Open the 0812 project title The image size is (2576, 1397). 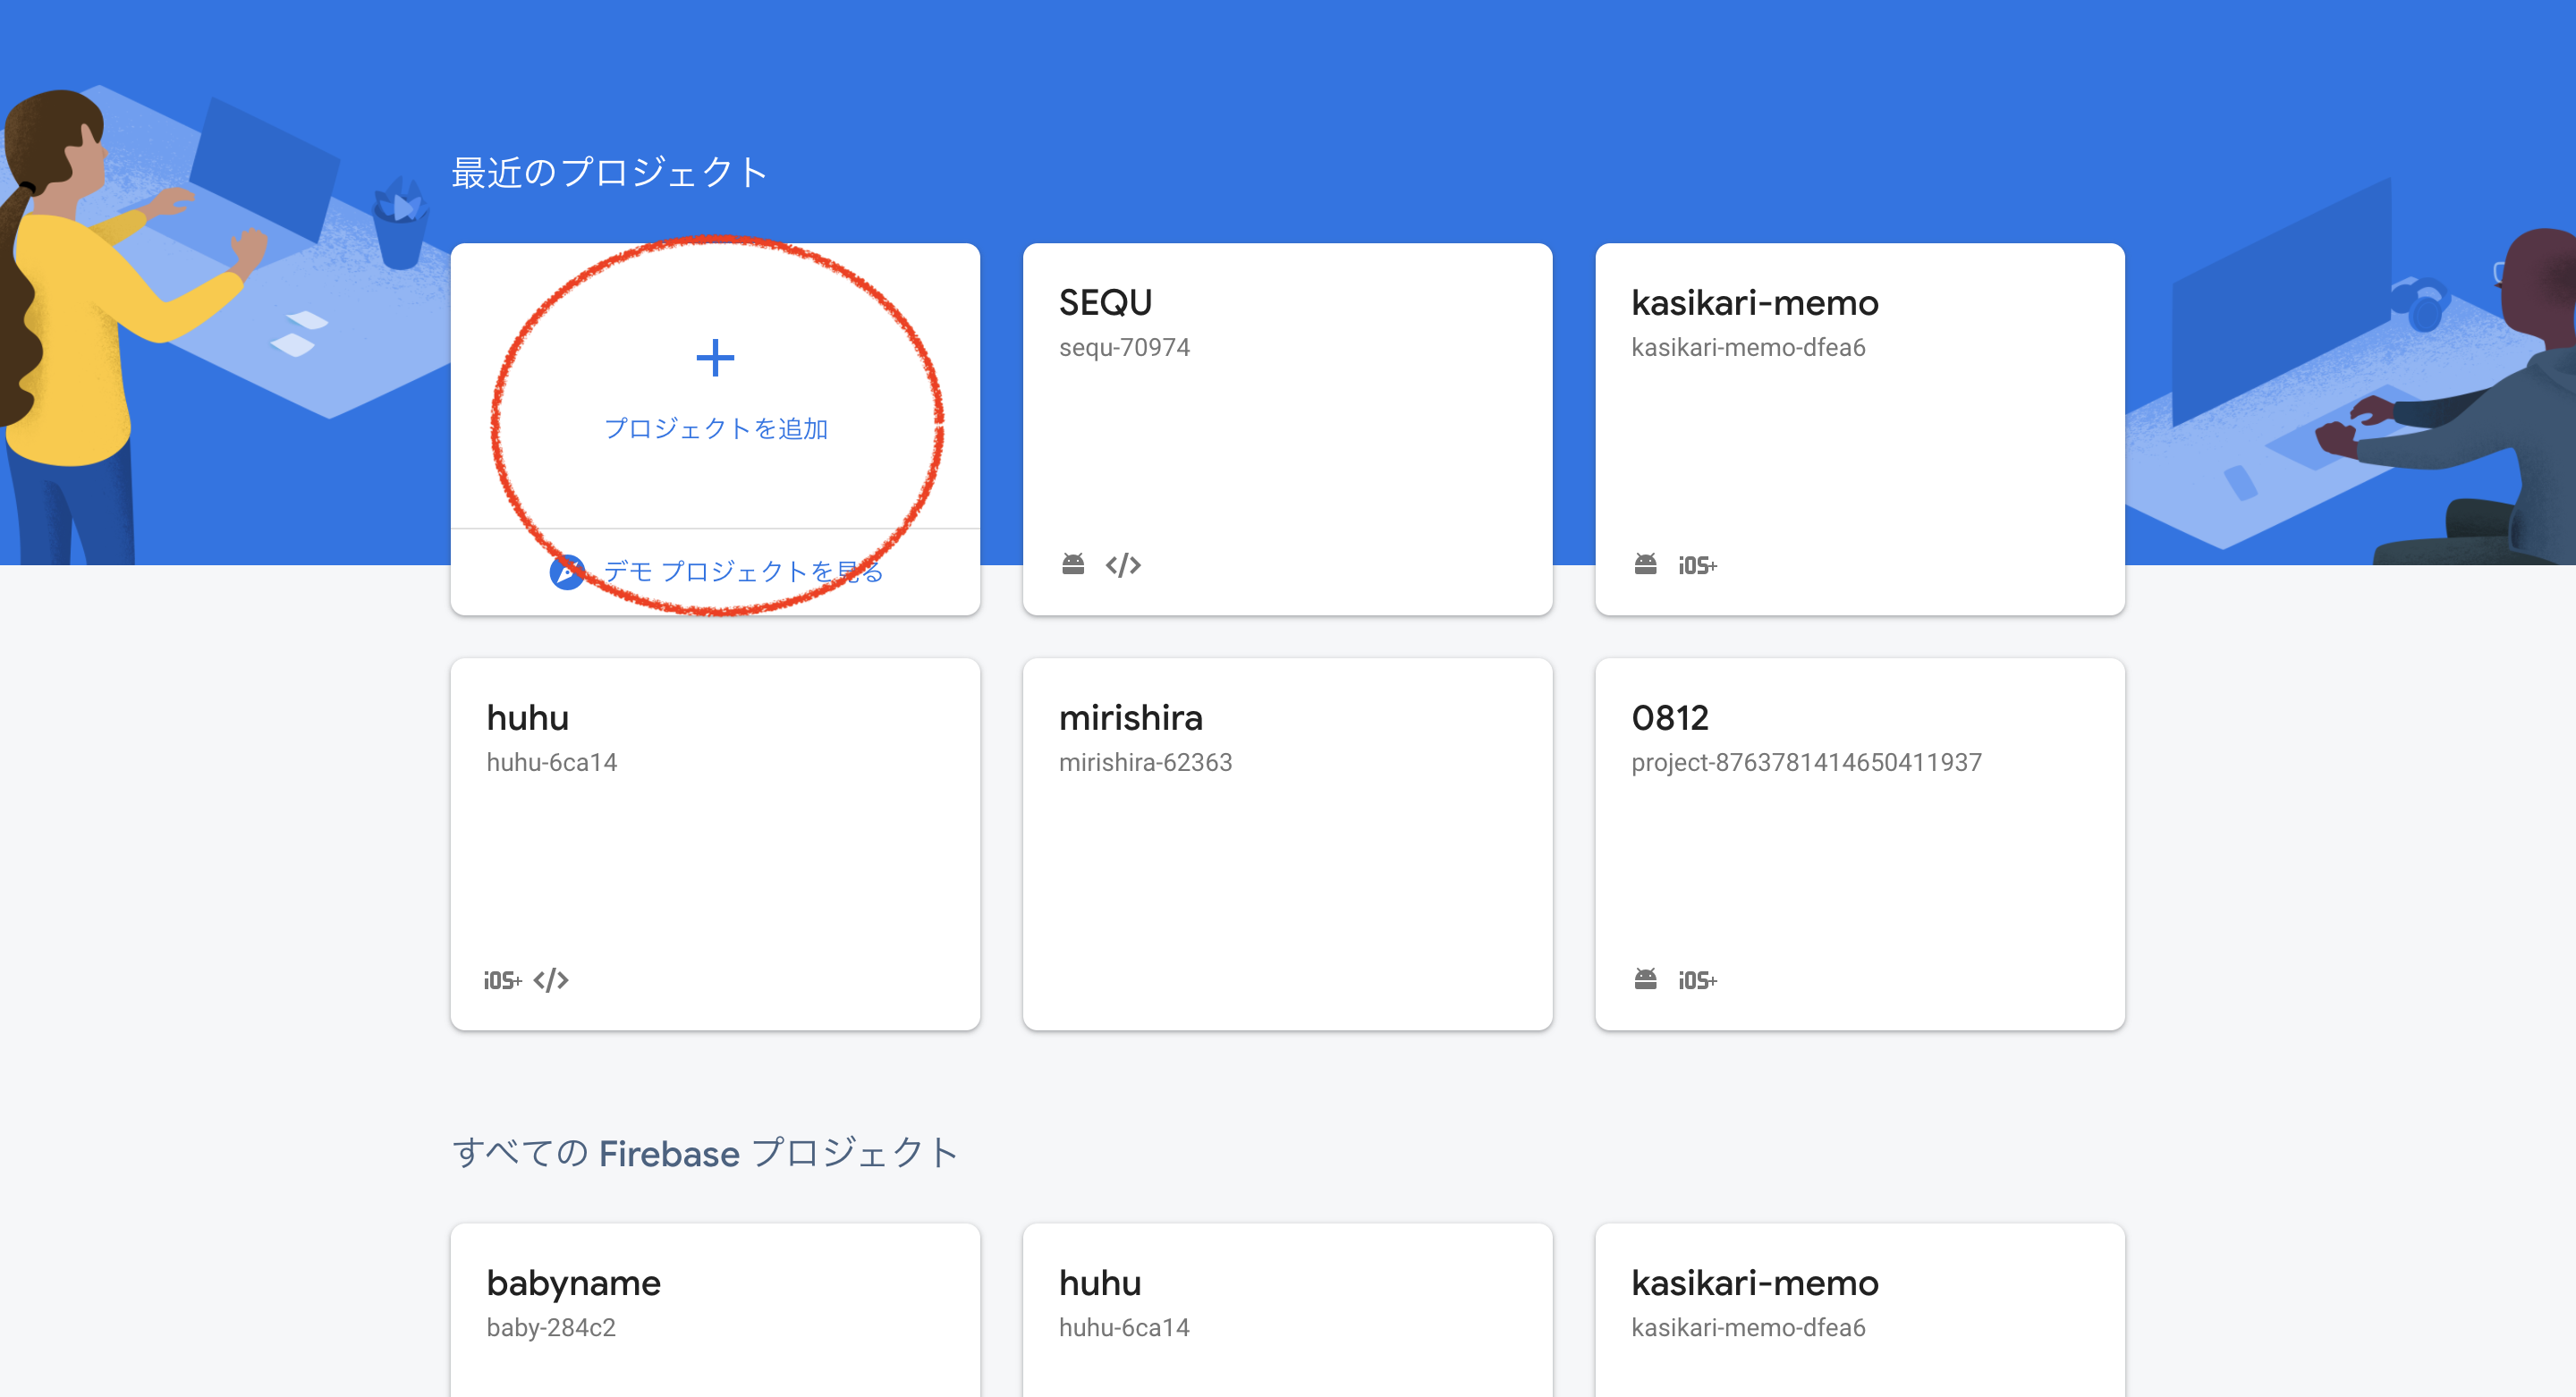[1669, 717]
